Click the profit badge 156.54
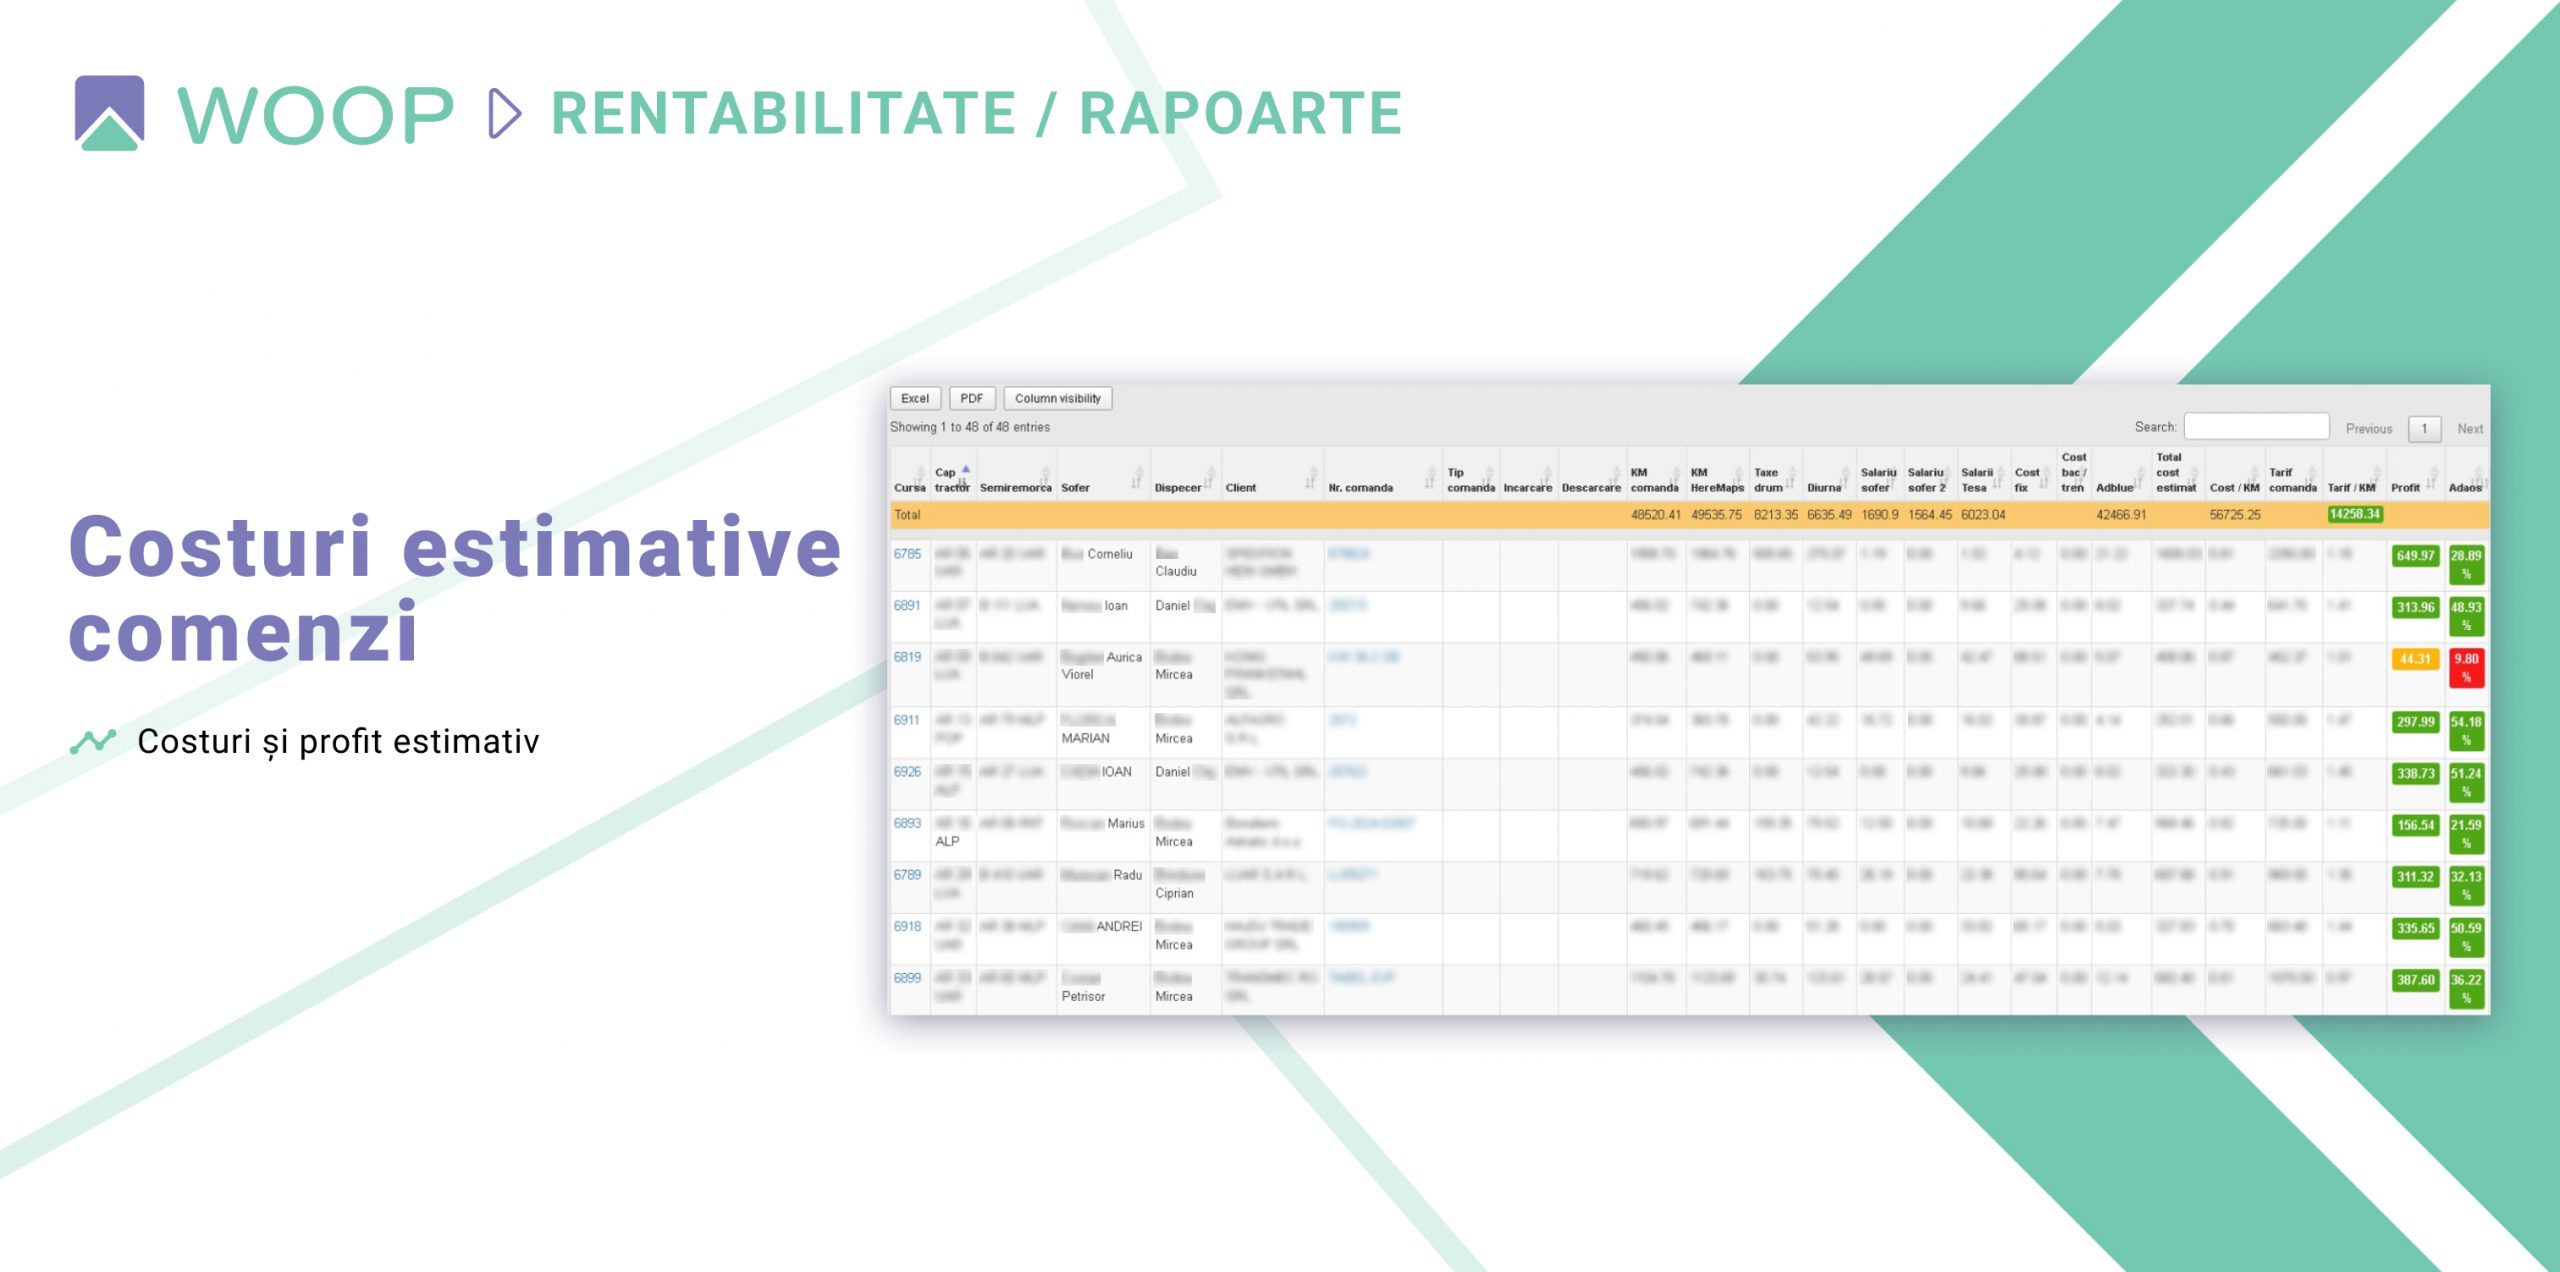The image size is (2560, 1272). [2415, 826]
